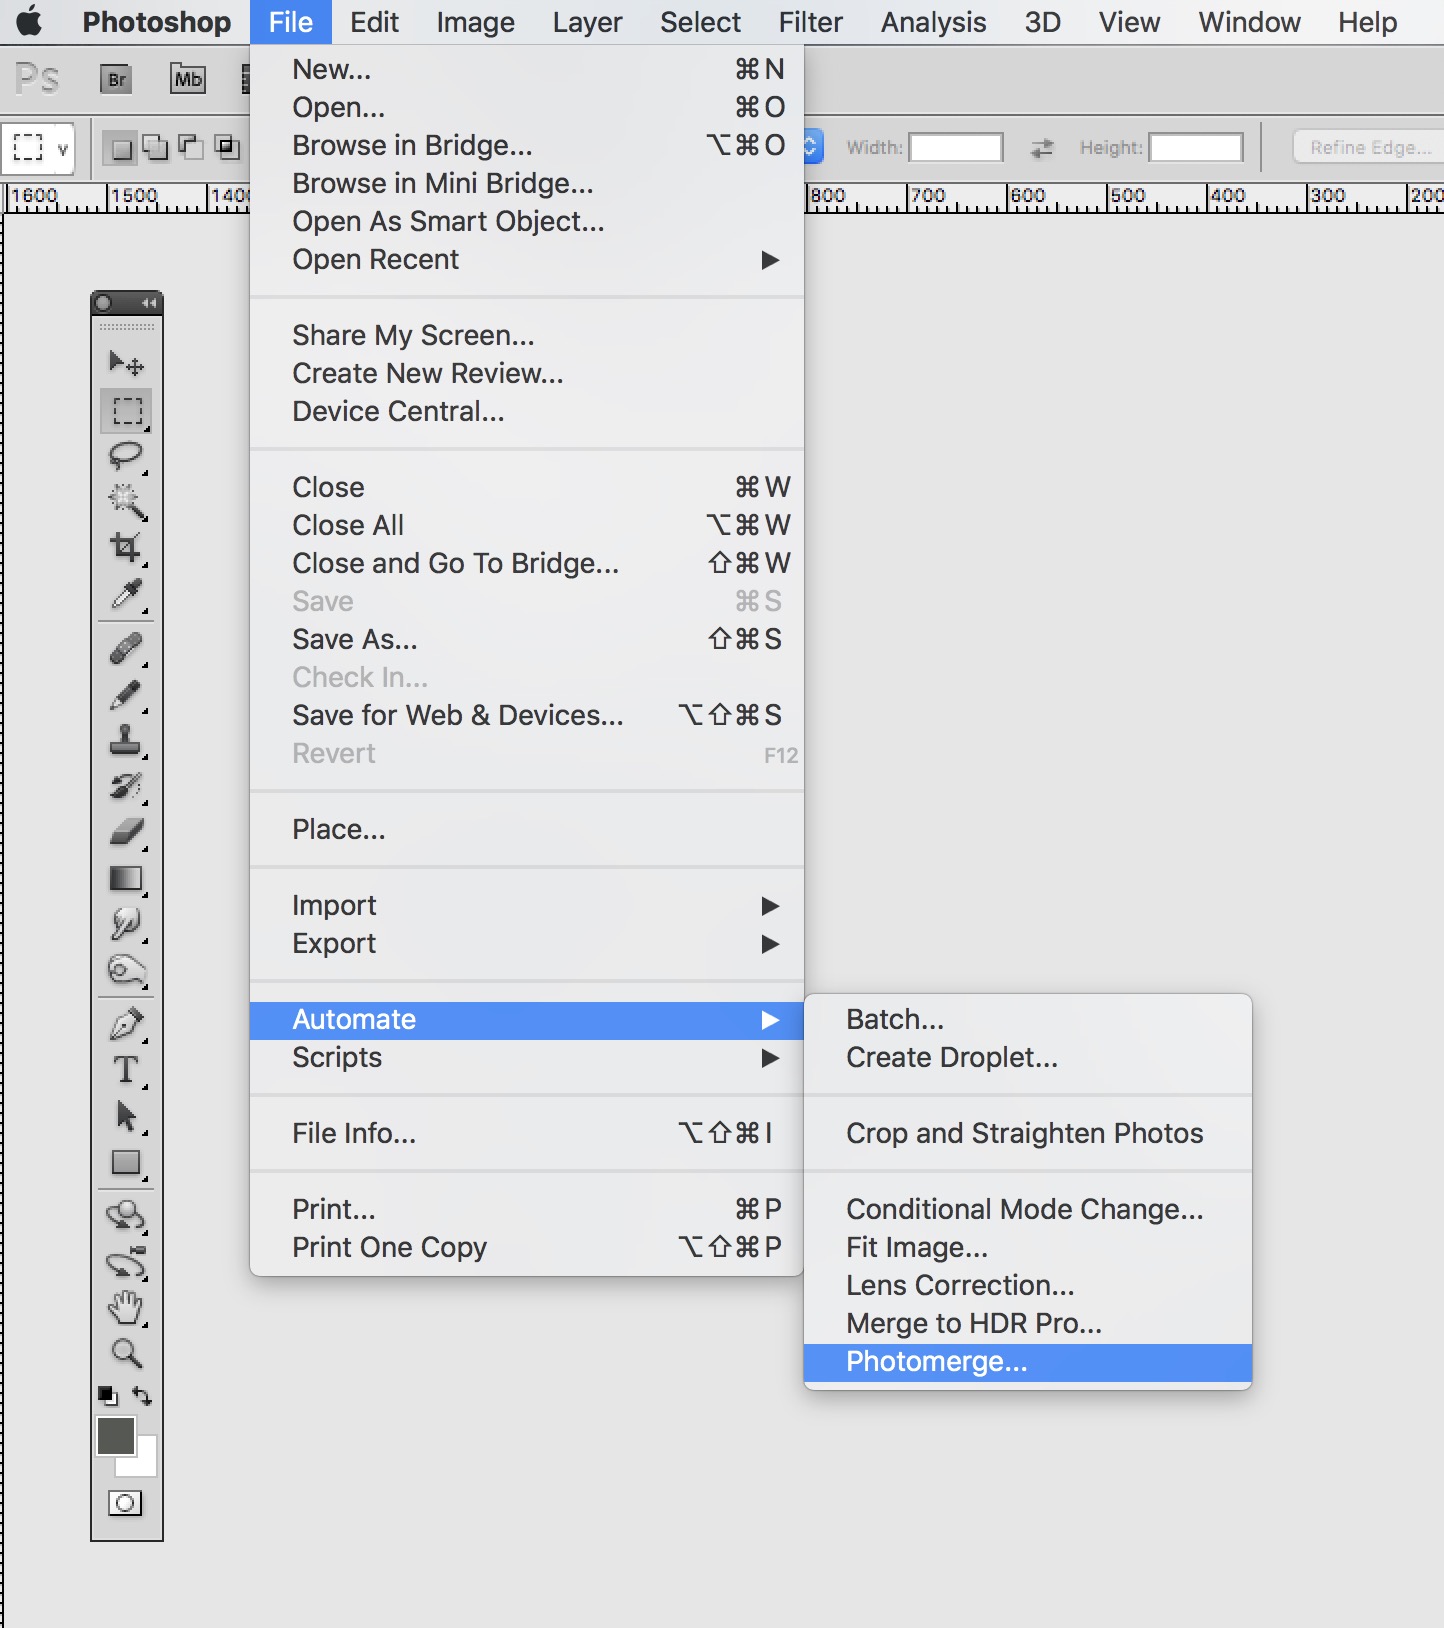
Task: Select the Lasso tool
Action: pos(126,456)
